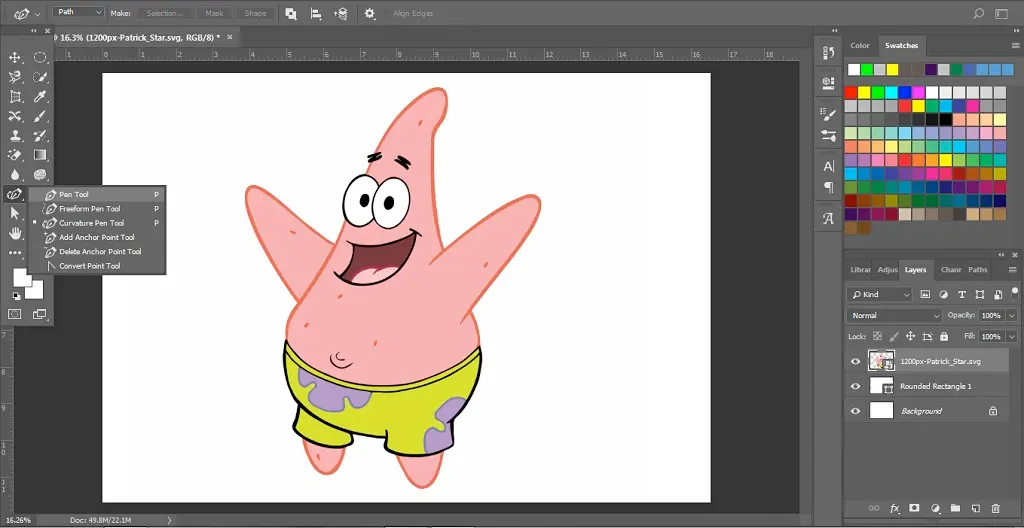
Task: Toggle filter for pixel layers
Action: click(x=925, y=294)
